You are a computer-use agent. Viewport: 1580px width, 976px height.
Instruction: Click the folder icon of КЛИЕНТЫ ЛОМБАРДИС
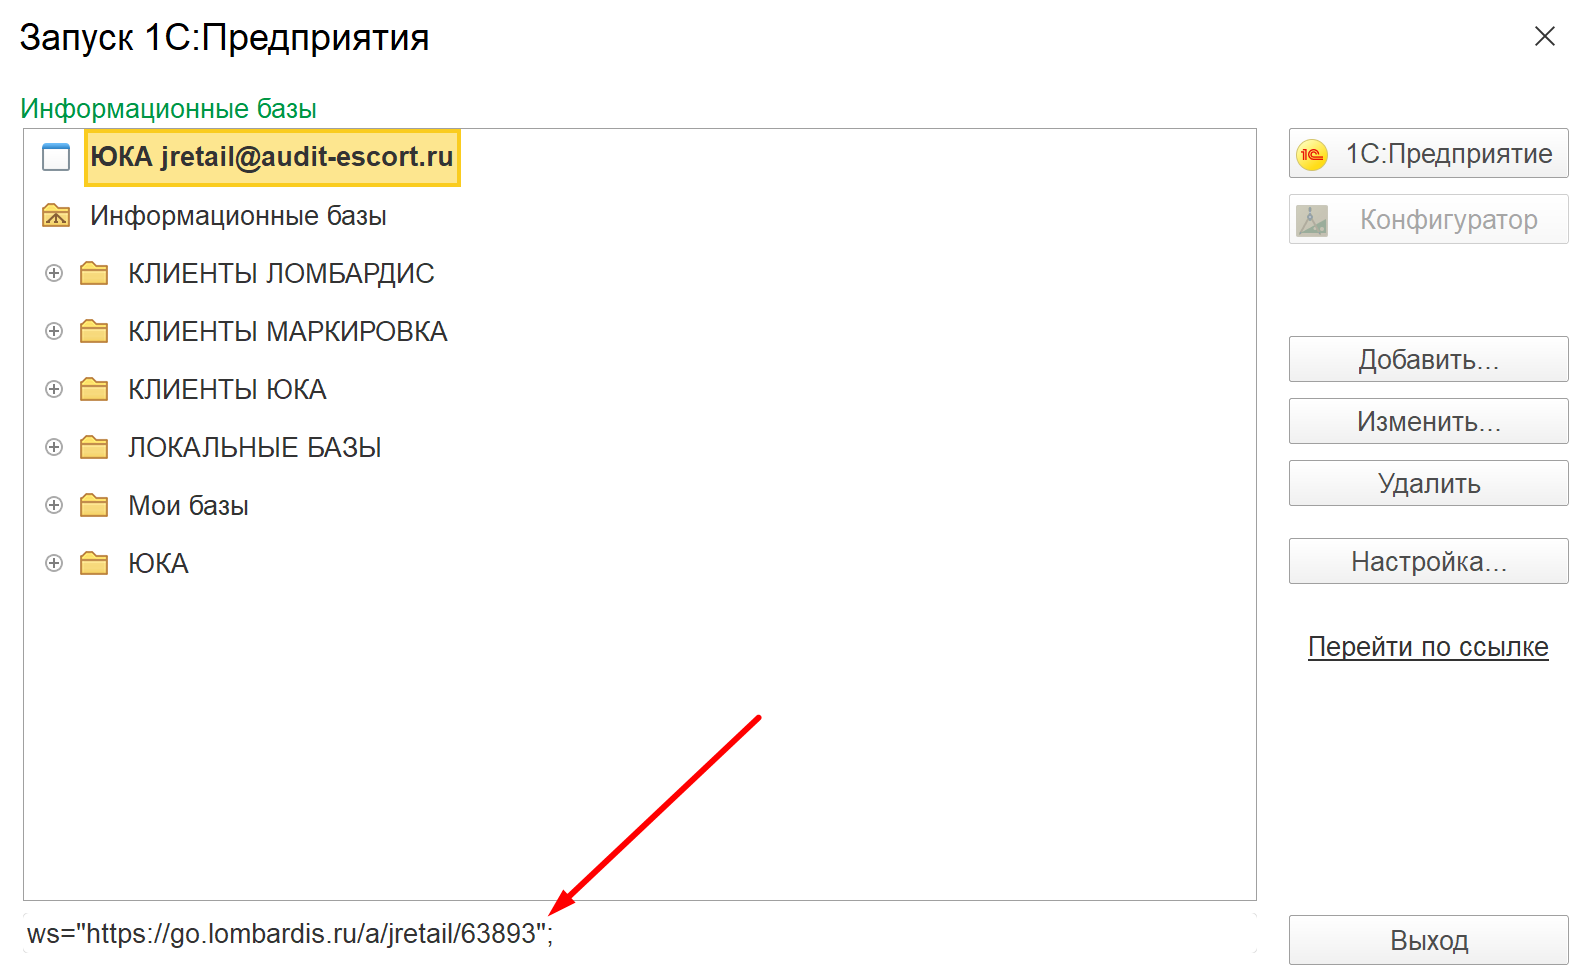(94, 273)
